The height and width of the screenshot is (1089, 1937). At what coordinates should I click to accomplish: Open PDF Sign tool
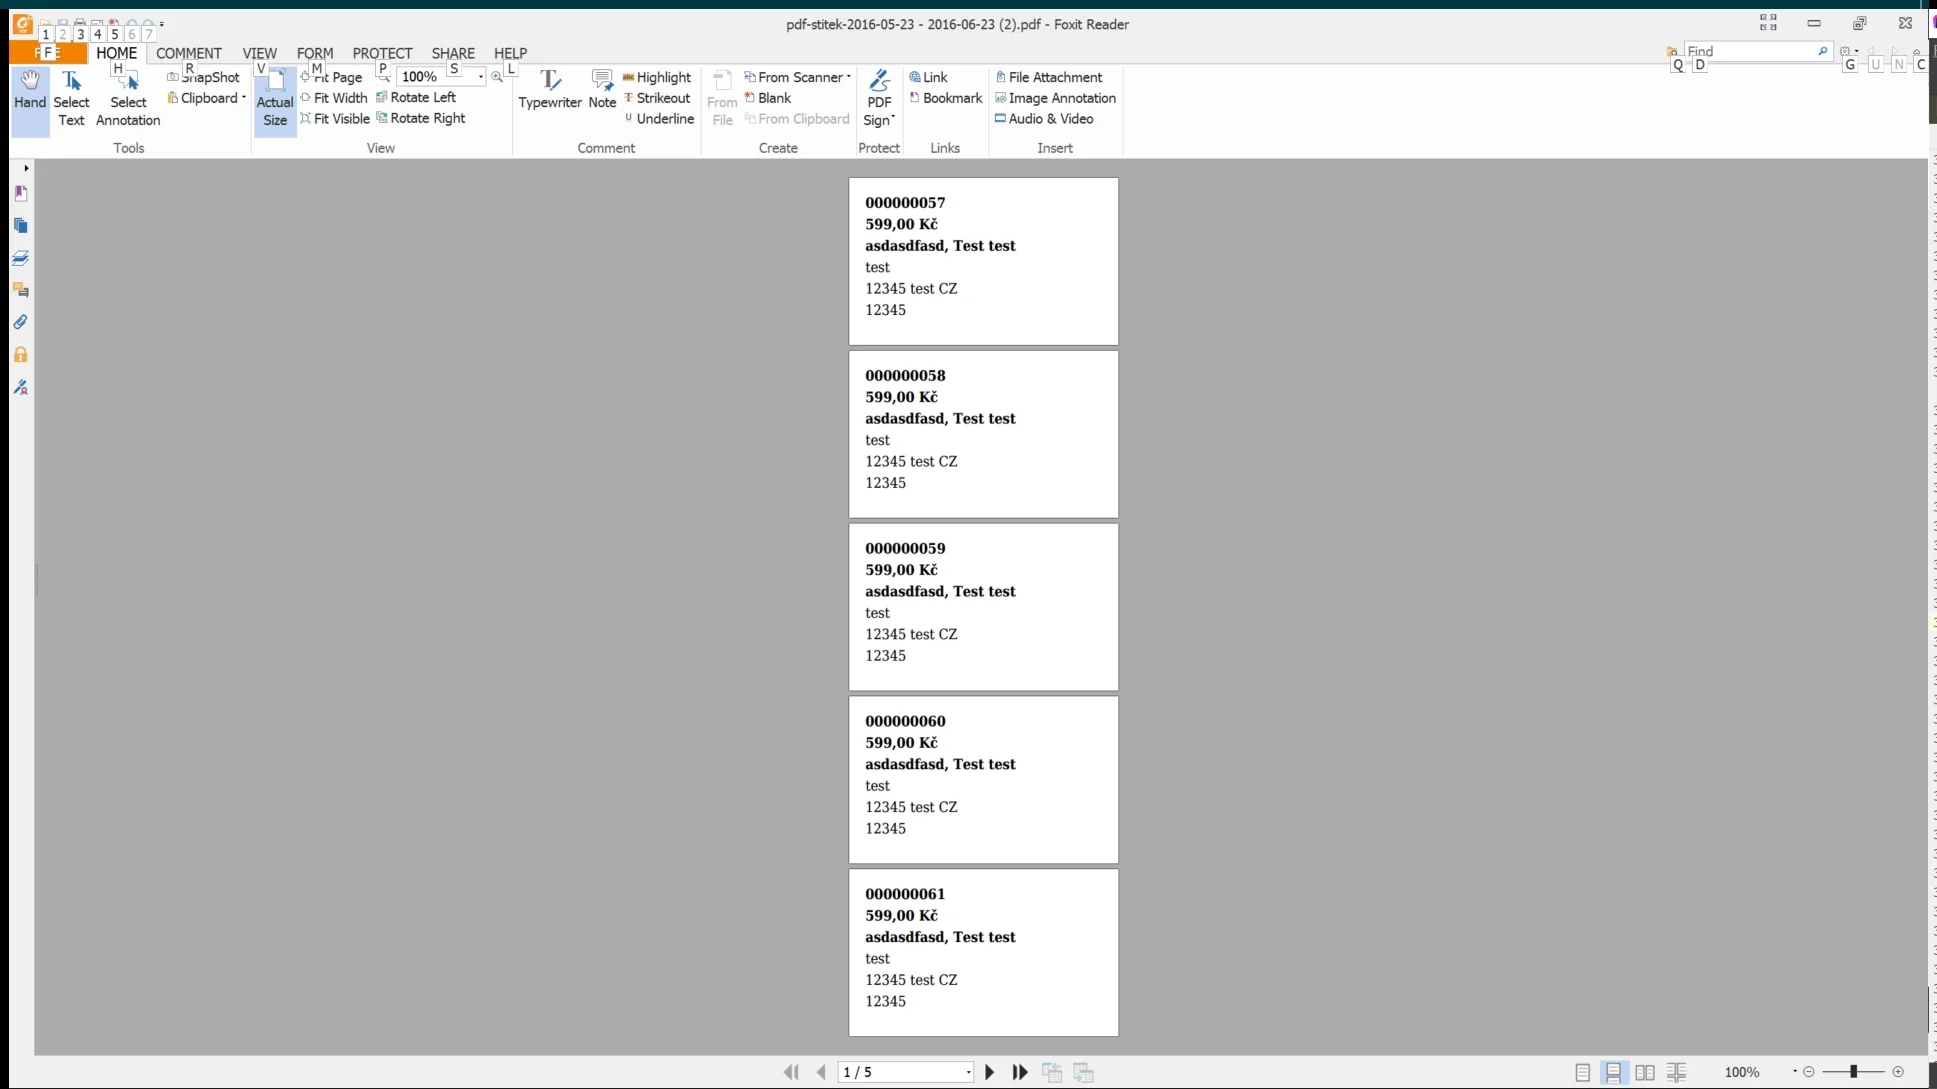tap(879, 98)
